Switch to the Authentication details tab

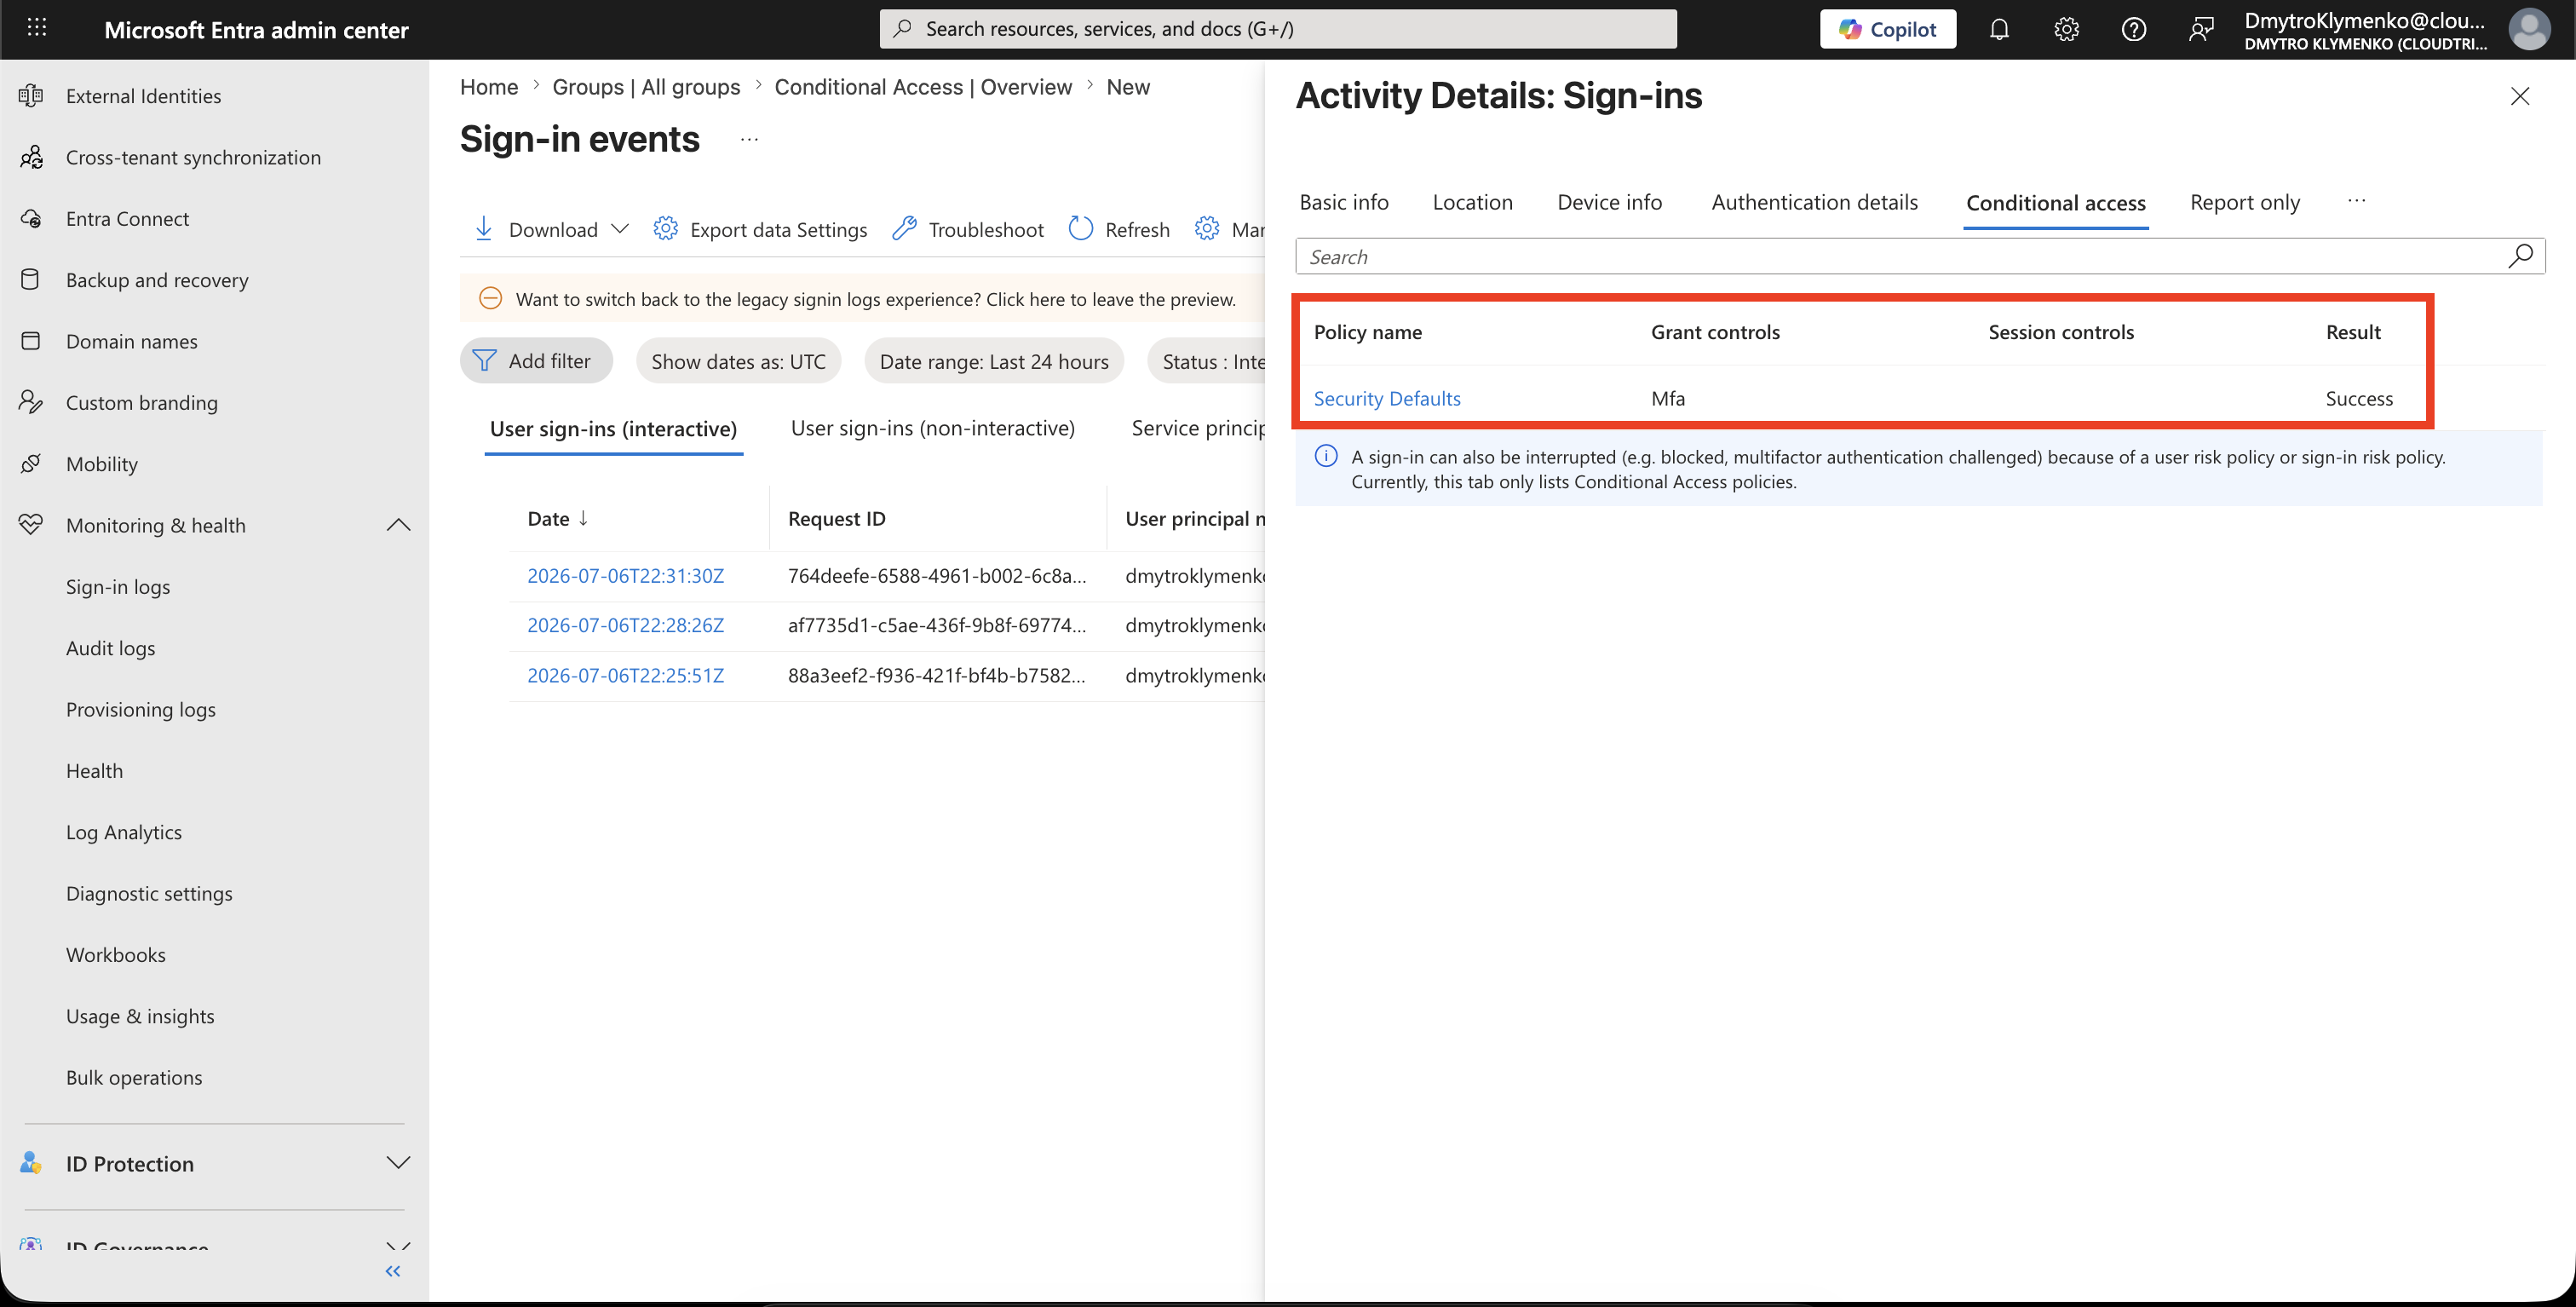[x=1814, y=202]
